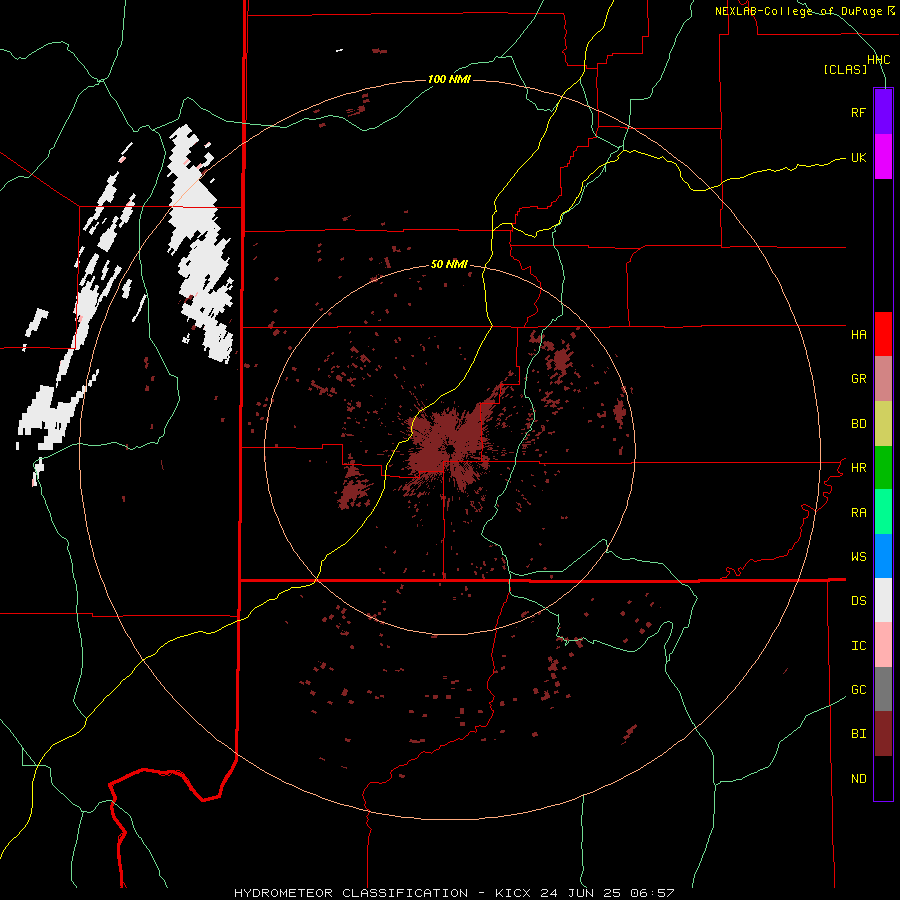Click the BD yellow legend swatch

coord(883,423)
